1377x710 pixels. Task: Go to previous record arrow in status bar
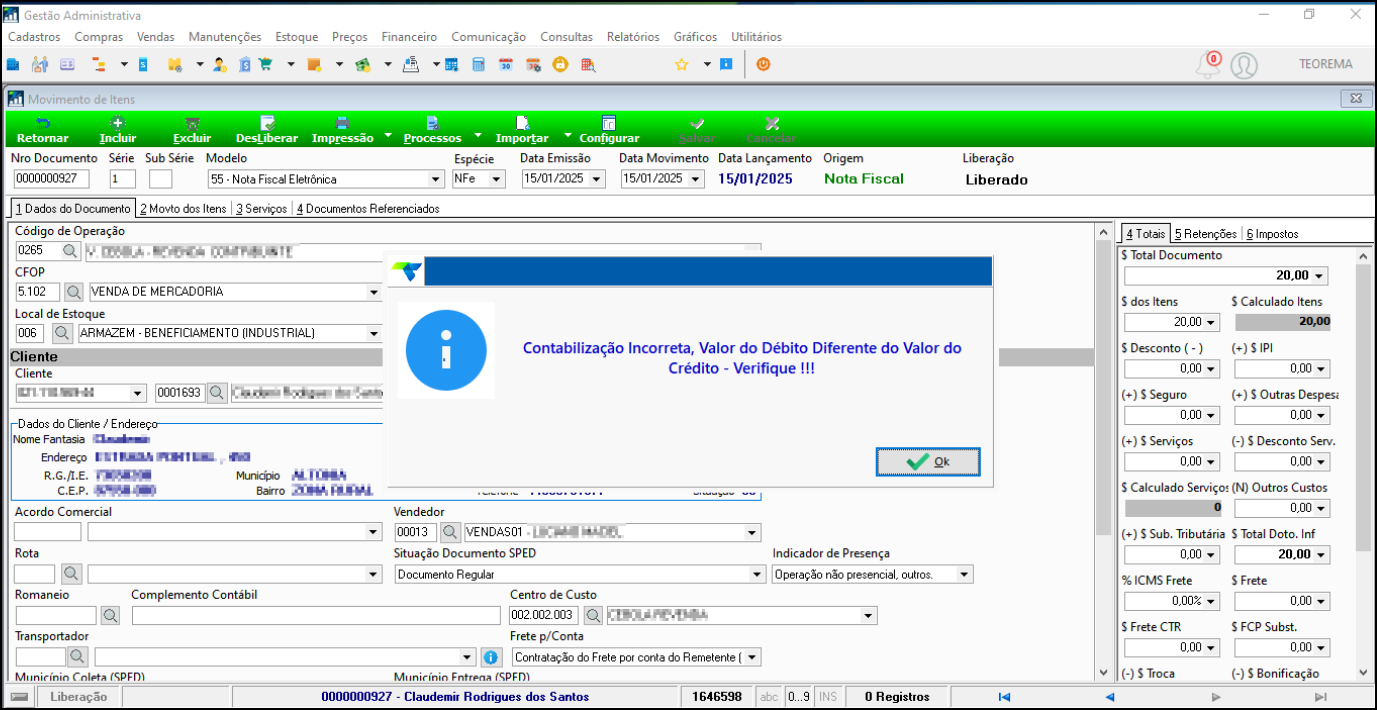click(x=1109, y=697)
